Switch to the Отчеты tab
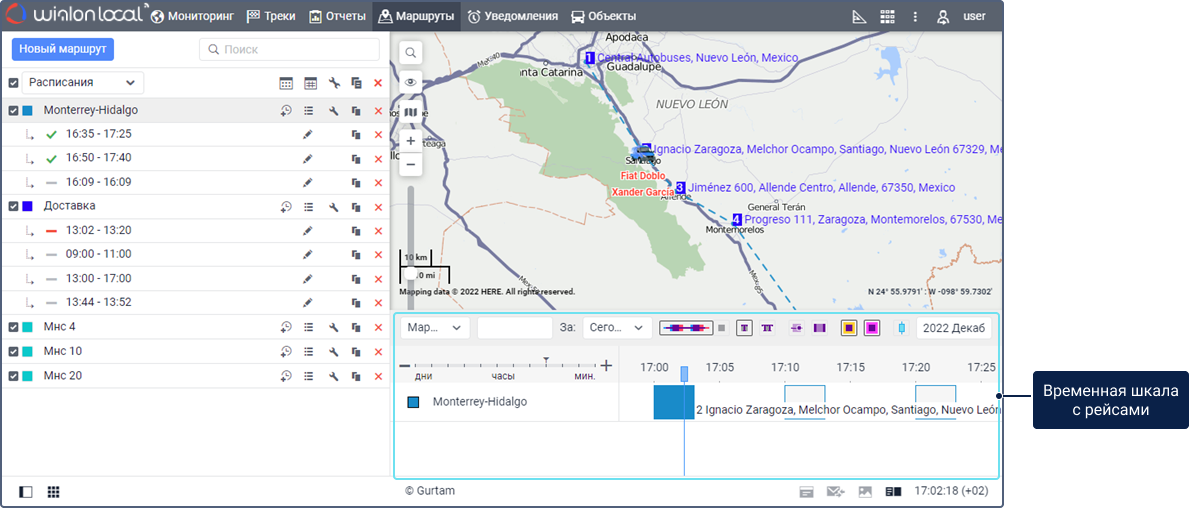 pos(337,16)
